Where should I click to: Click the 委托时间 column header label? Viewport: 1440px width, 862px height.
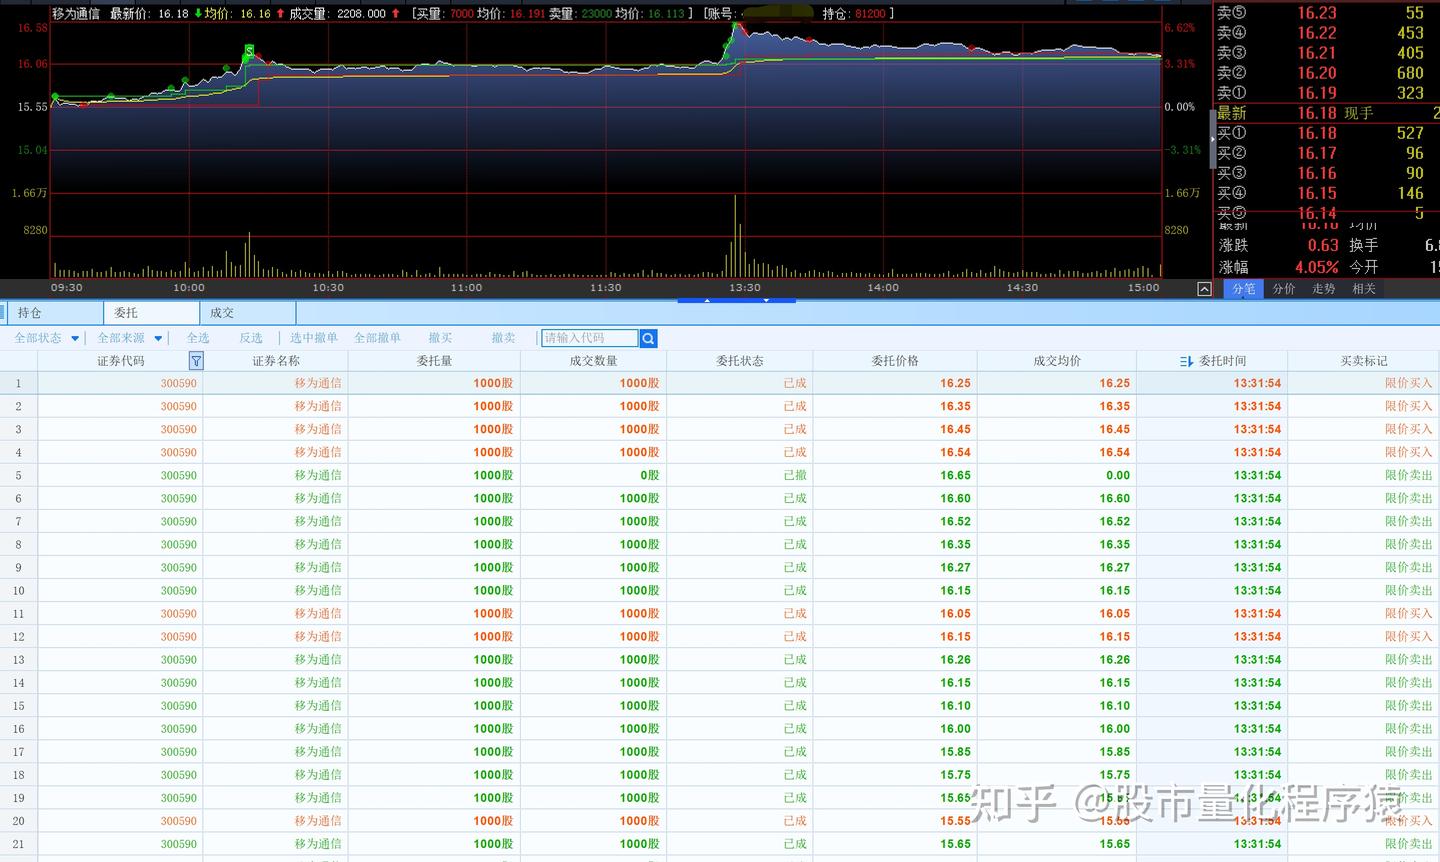[x=1222, y=361]
